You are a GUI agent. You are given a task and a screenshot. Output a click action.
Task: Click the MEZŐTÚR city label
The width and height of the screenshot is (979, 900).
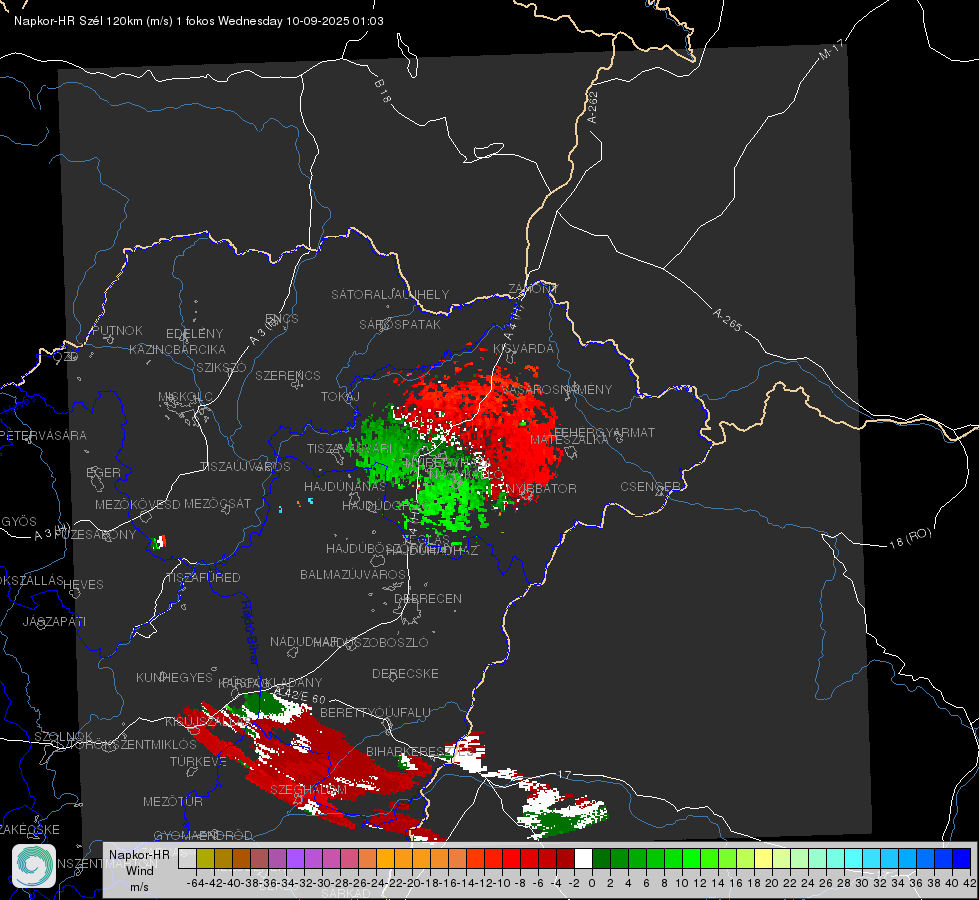[x=173, y=801]
